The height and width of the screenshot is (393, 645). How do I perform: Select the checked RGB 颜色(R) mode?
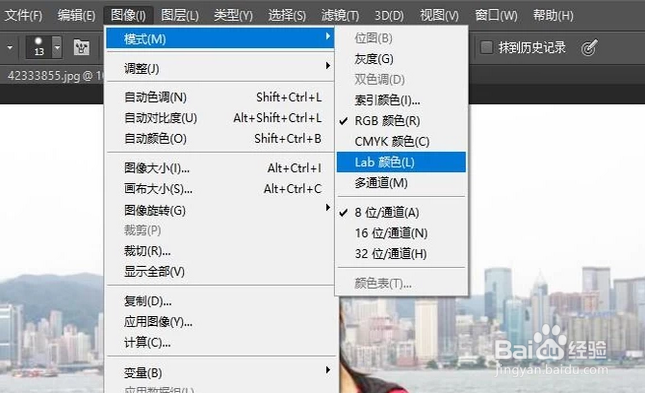pos(401,121)
